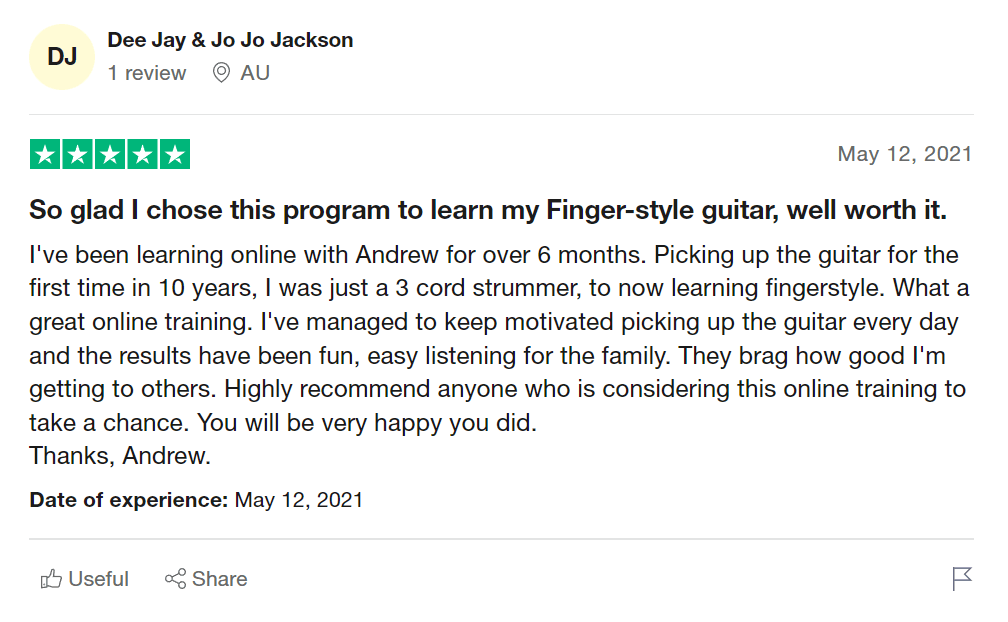Screen dimensions: 1008x622
Task: Click the fourth green rating star
Action: click(142, 155)
